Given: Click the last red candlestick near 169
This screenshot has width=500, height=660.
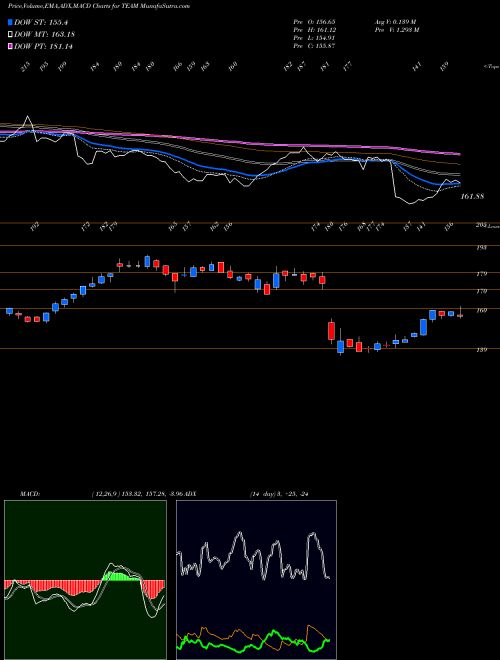Looking at the screenshot, I should tap(460, 314).
